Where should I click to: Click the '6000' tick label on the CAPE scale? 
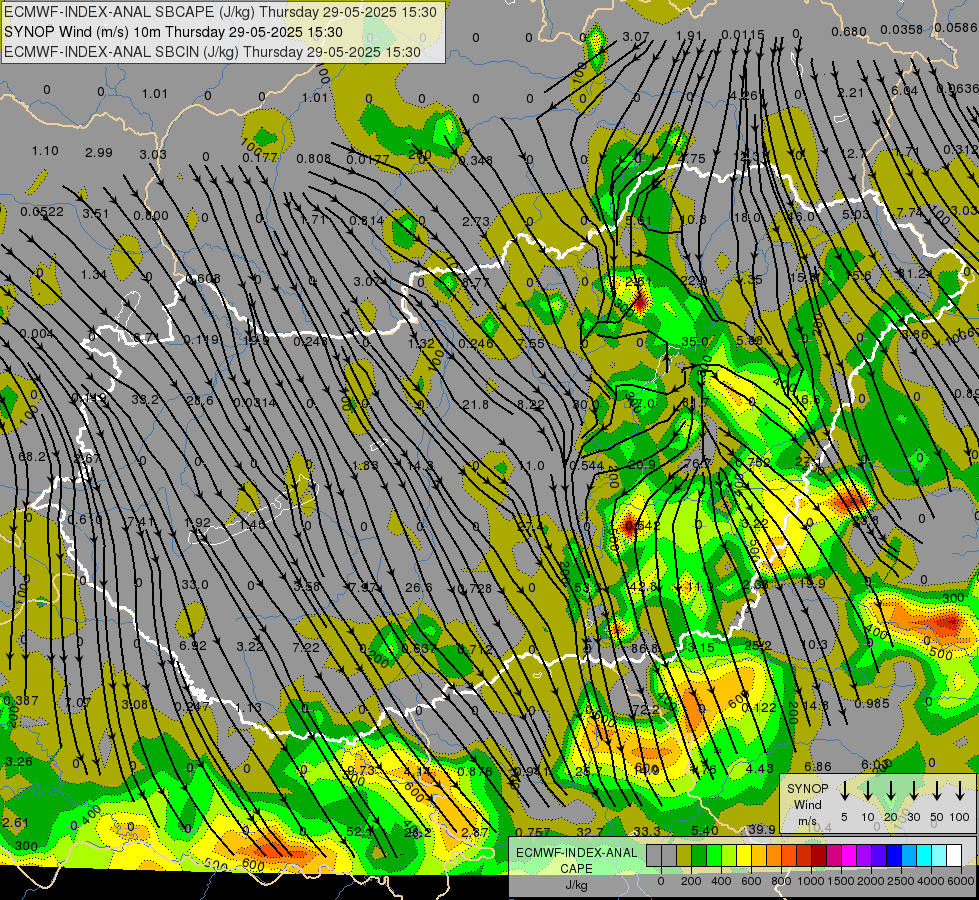click(x=960, y=881)
